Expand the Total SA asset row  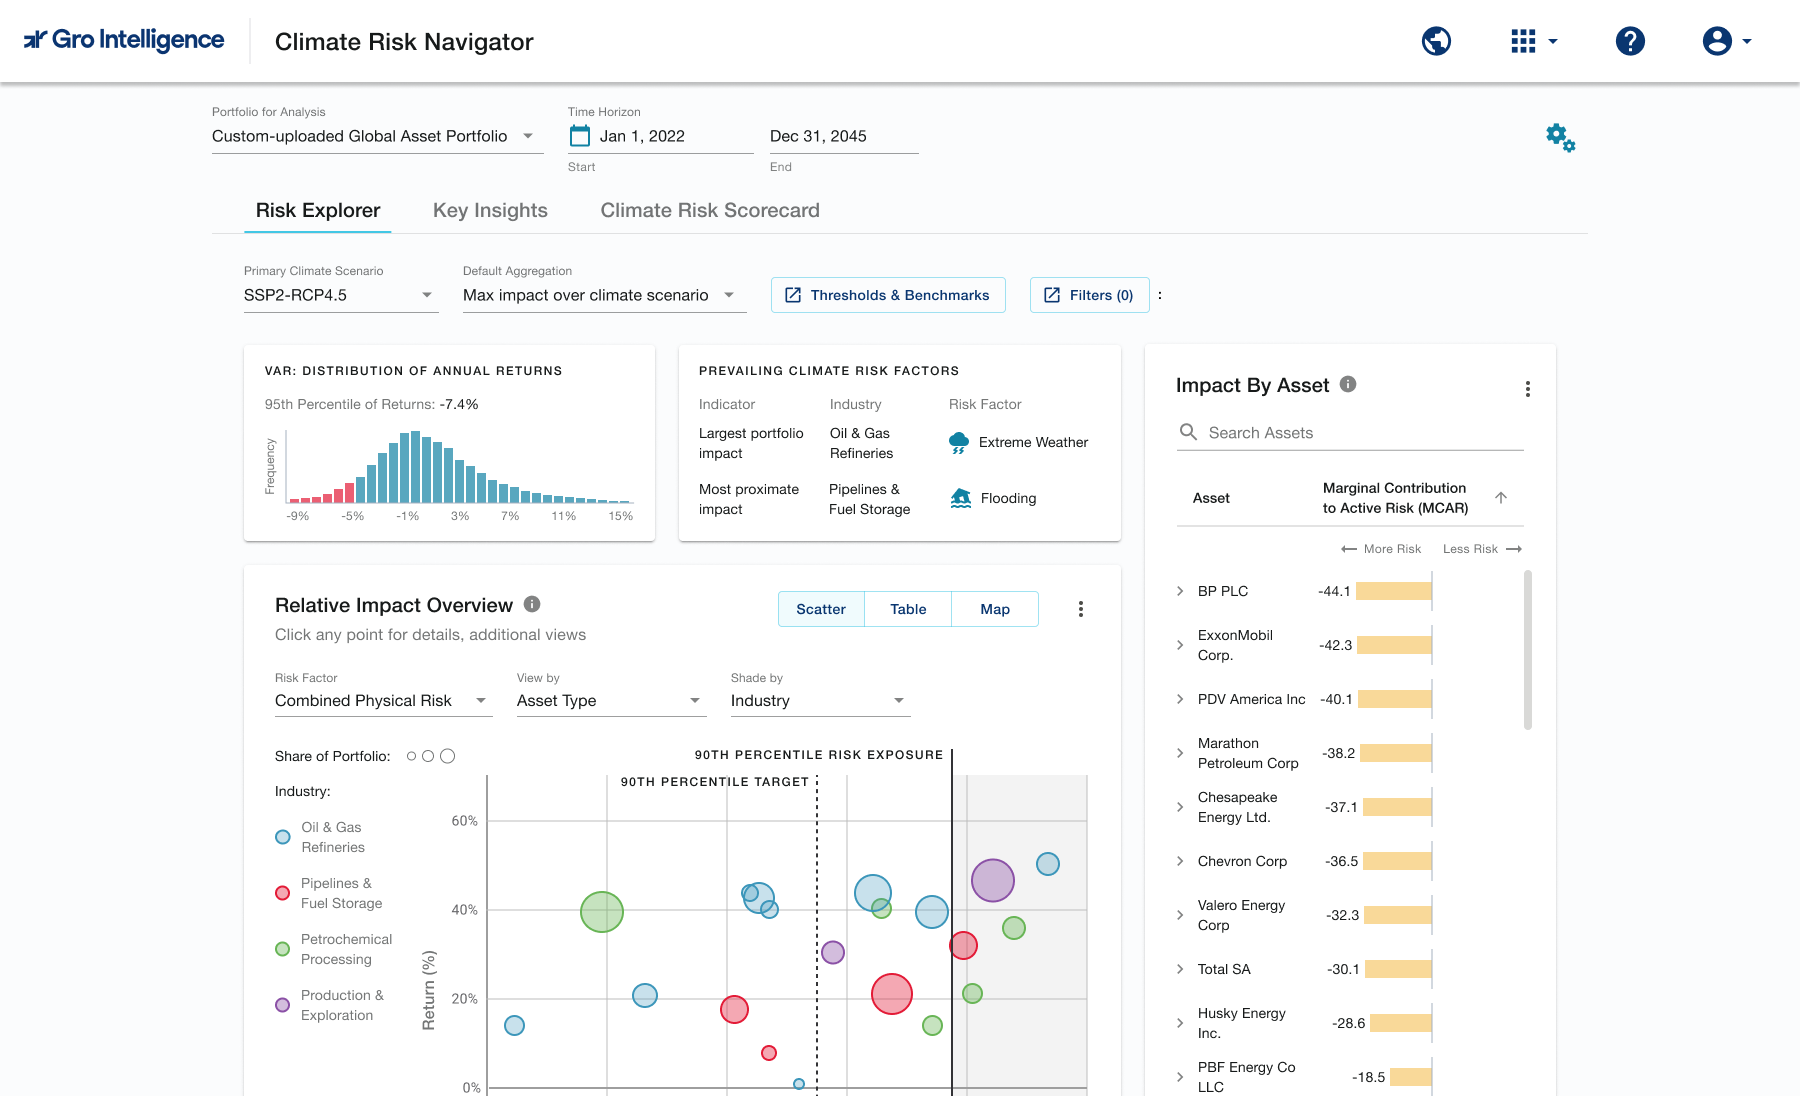[1180, 969]
